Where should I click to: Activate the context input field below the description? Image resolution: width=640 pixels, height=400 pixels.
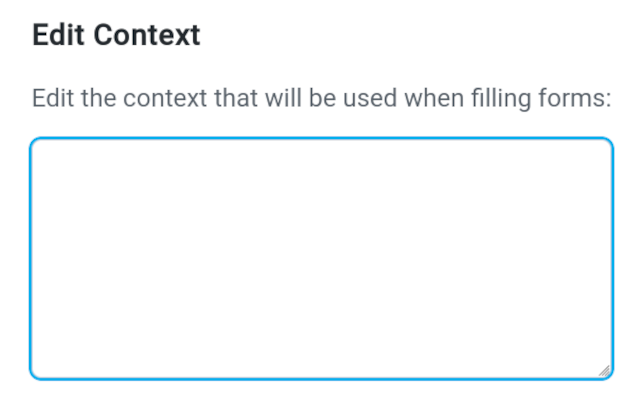(321, 258)
